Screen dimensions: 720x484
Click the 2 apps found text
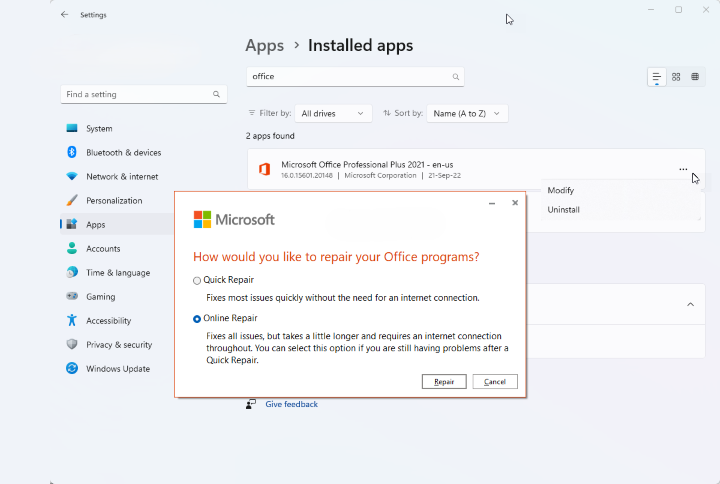point(270,136)
